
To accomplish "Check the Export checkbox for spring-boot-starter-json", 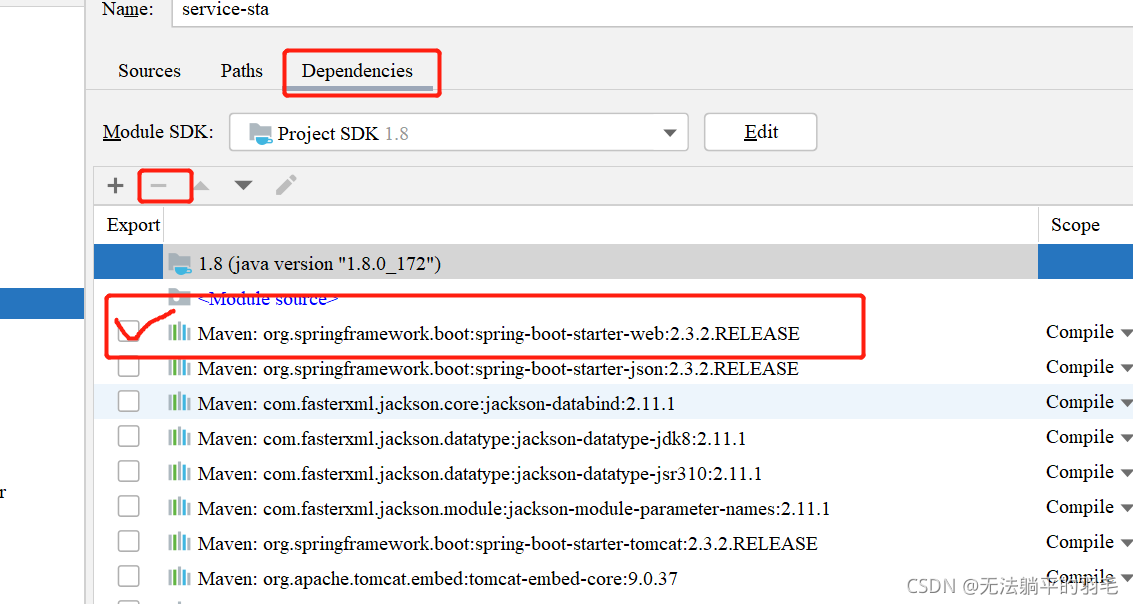I will click(128, 366).
